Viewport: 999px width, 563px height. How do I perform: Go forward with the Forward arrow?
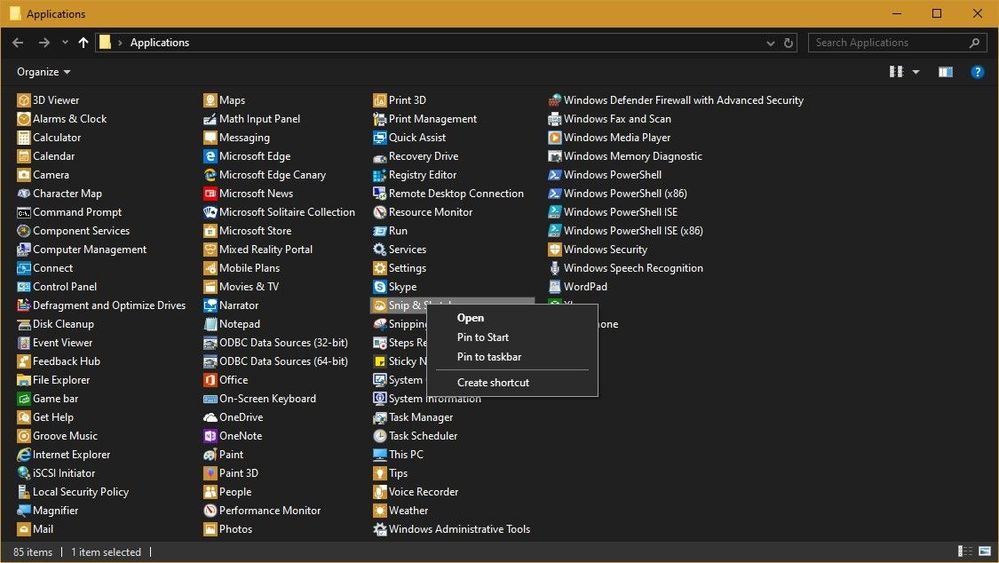(44, 43)
